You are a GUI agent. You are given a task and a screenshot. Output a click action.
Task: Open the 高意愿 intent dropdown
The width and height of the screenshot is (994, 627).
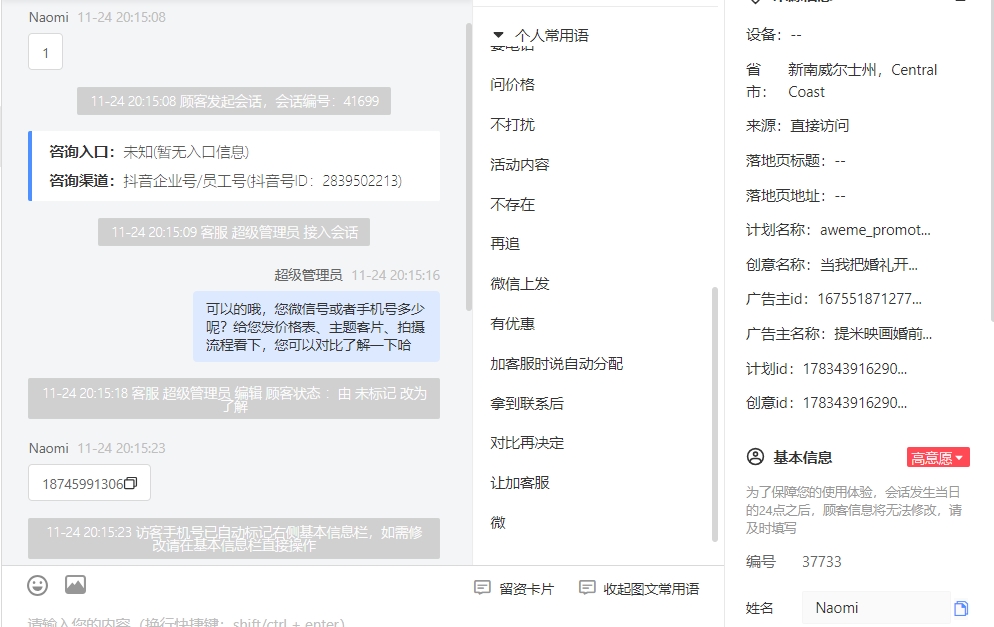(x=938, y=458)
